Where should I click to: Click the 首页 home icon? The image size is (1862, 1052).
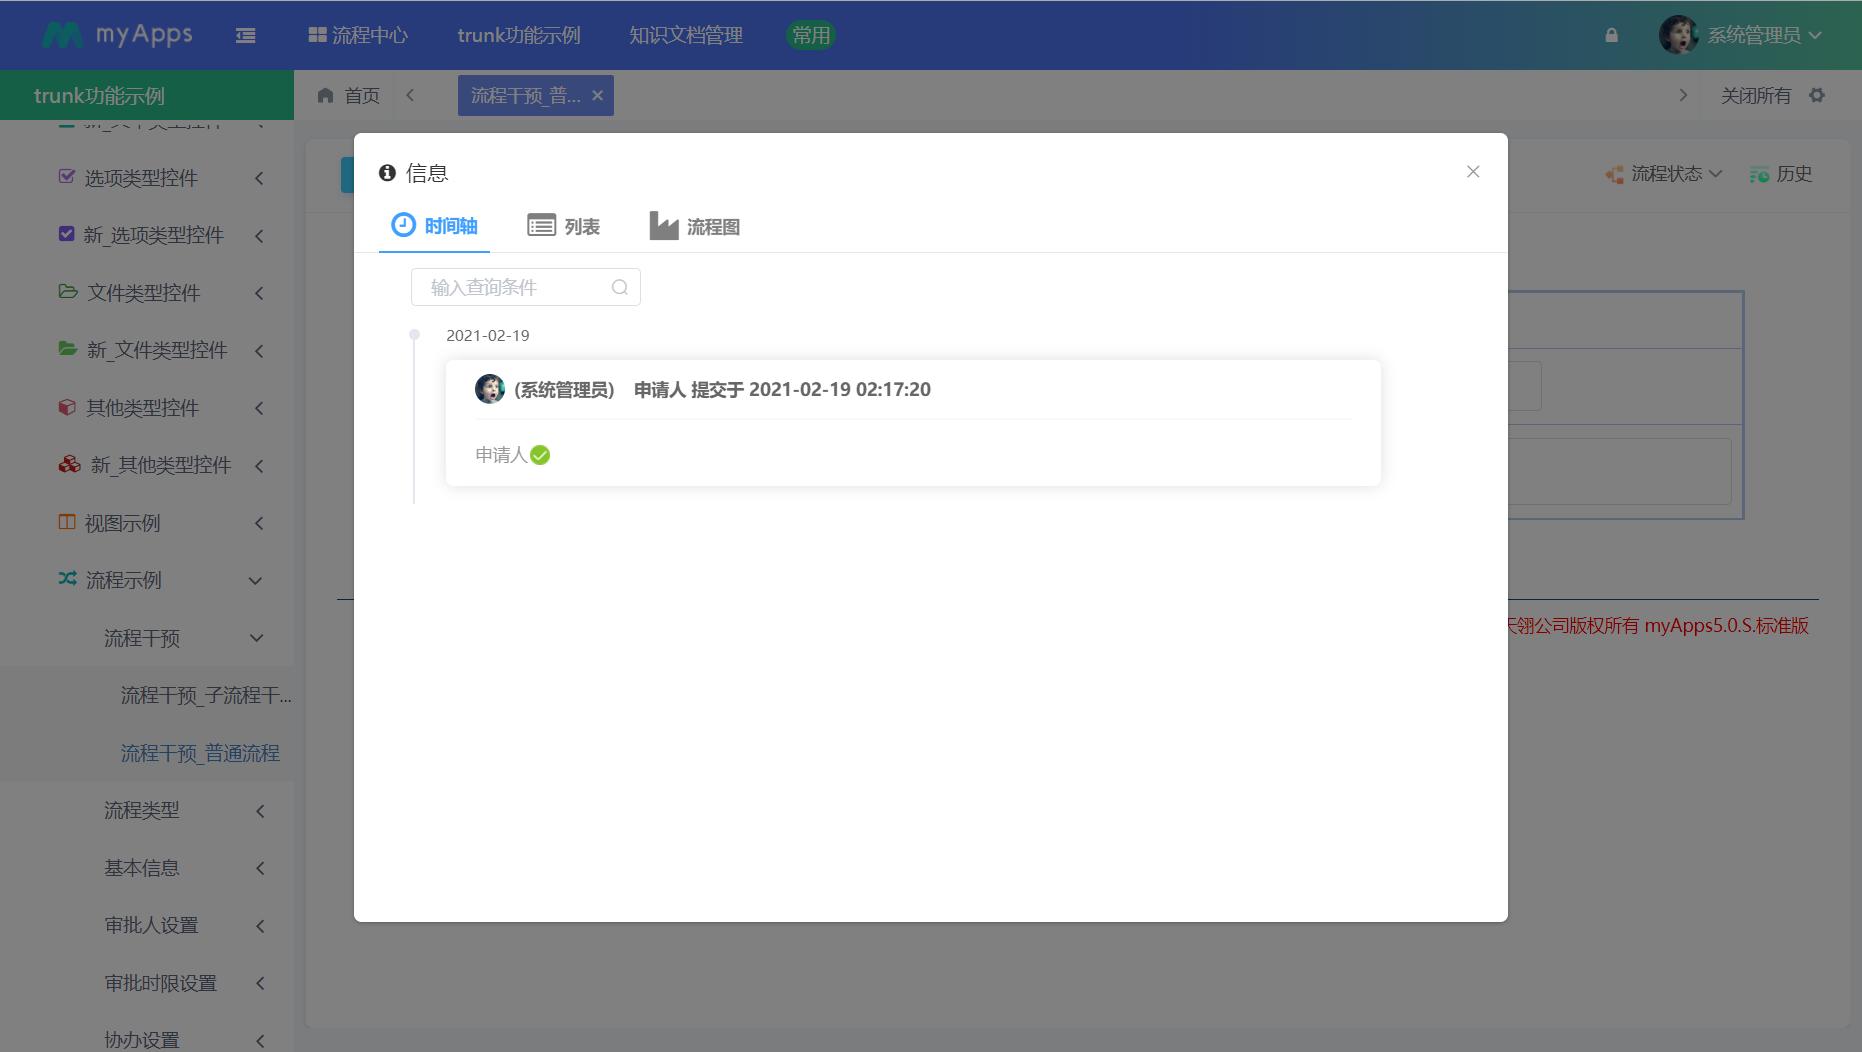coord(325,95)
